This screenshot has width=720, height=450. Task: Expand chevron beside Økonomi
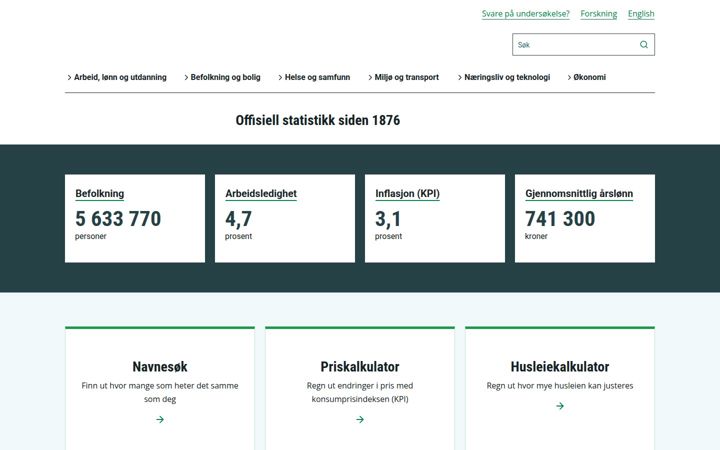[x=569, y=78]
